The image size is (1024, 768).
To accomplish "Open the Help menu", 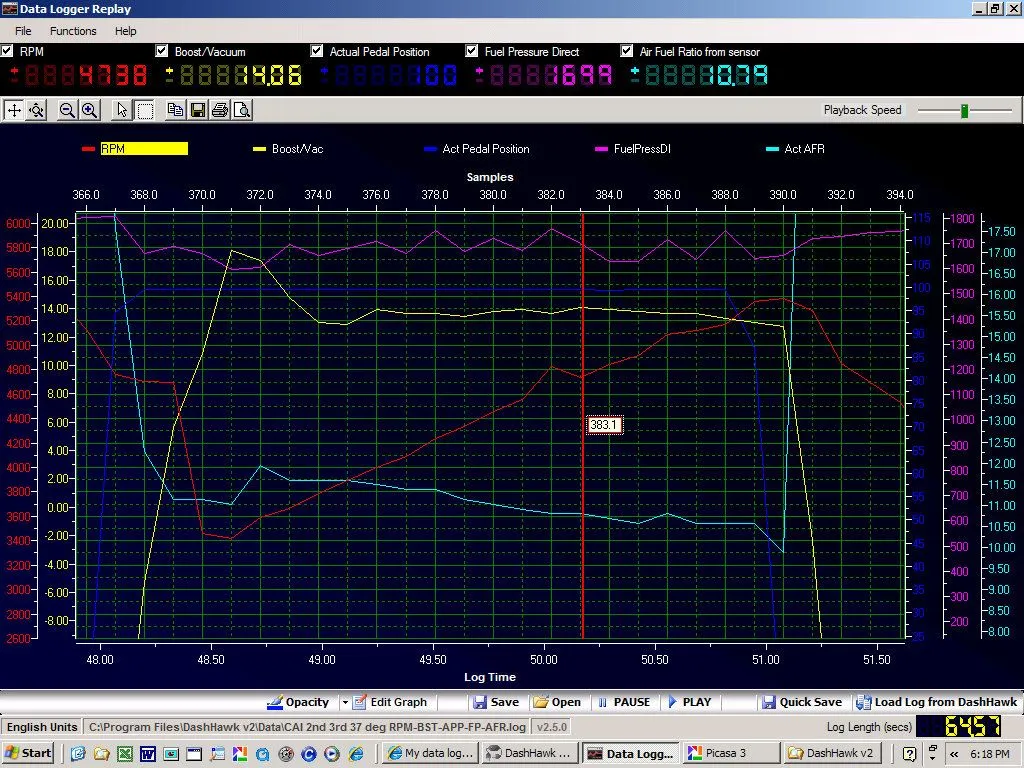I will point(125,31).
